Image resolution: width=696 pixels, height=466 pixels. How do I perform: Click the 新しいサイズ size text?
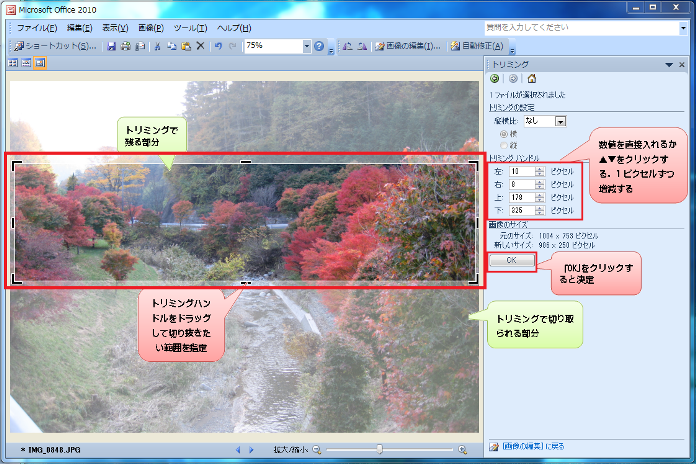tap(544, 245)
